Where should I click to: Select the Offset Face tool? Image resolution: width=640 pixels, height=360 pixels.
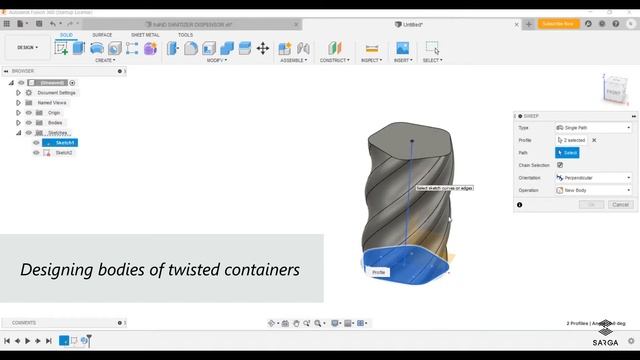[244, 48]
